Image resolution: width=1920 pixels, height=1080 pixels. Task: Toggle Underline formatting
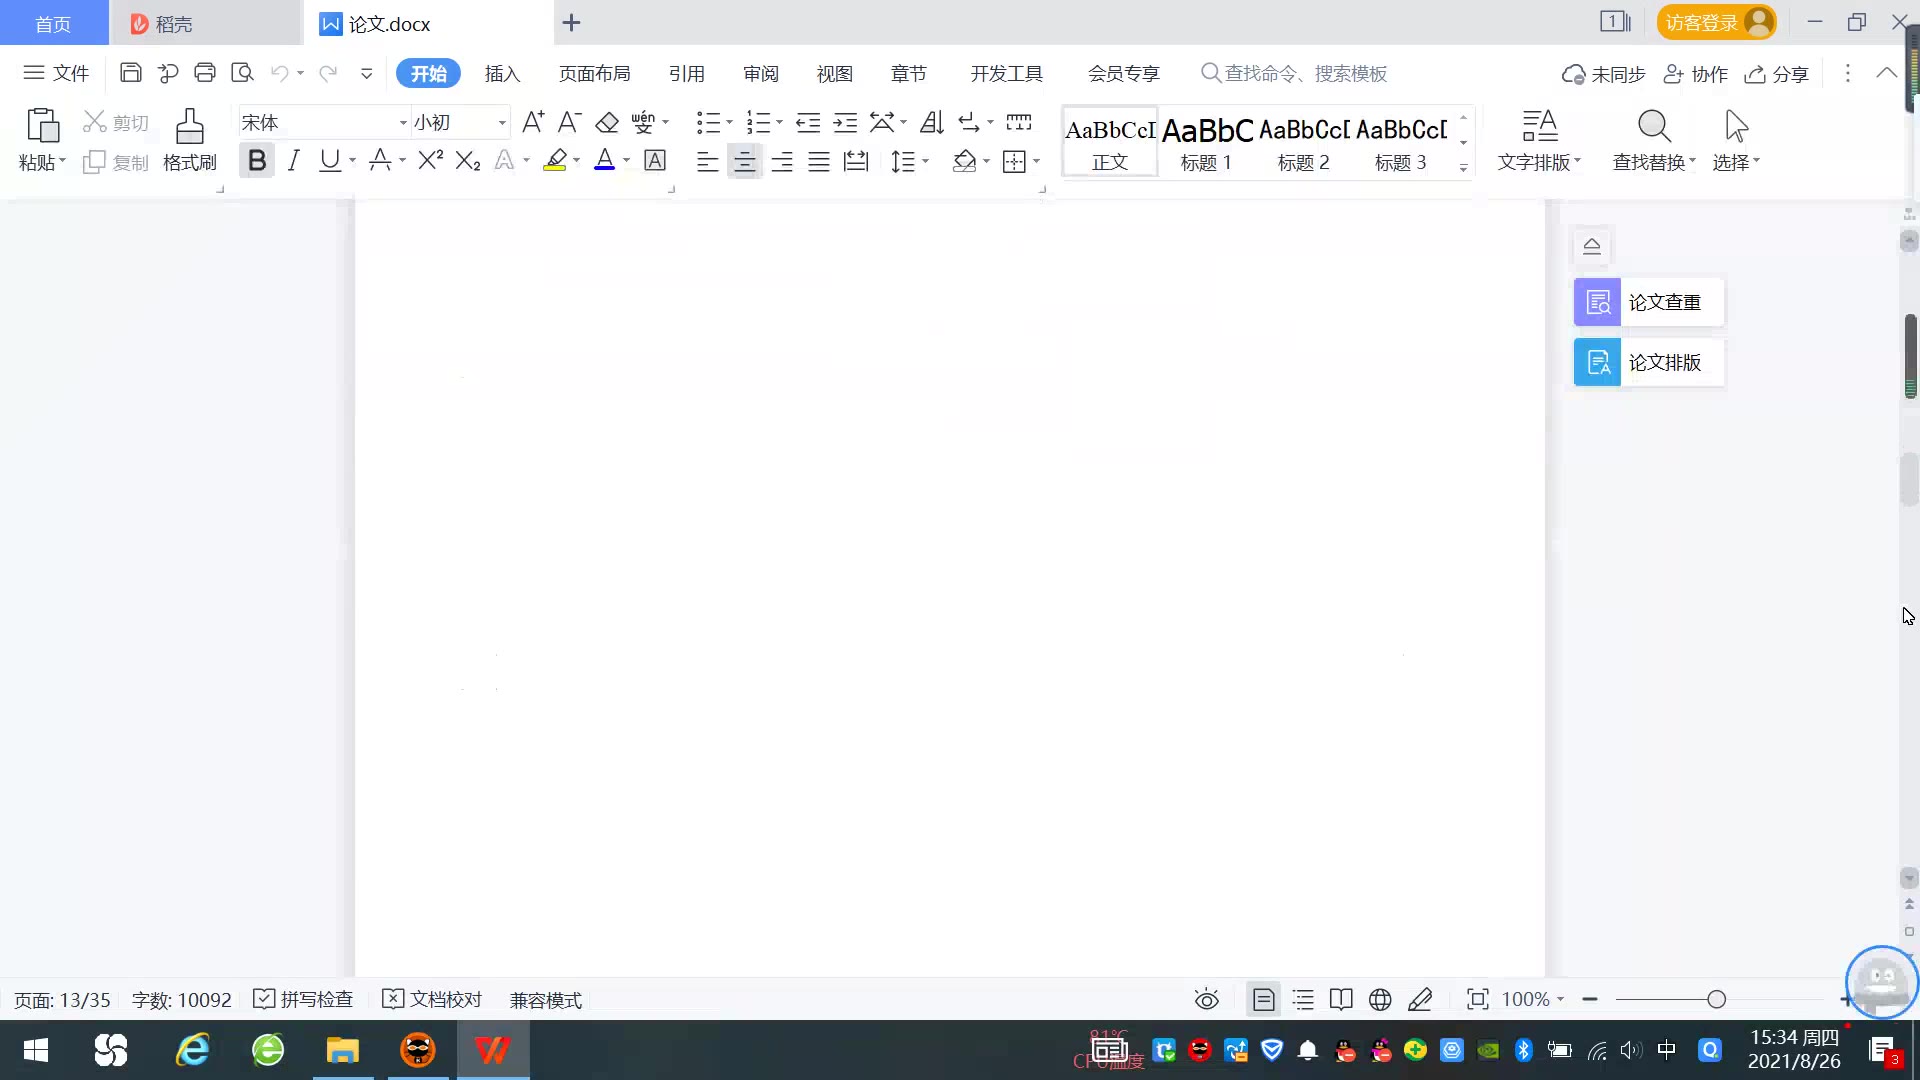click(329, 160)
